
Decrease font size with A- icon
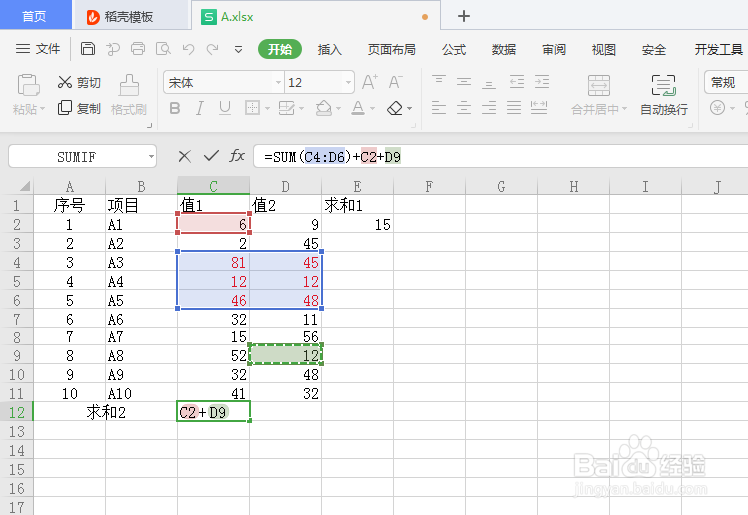[x=395, y=82]
